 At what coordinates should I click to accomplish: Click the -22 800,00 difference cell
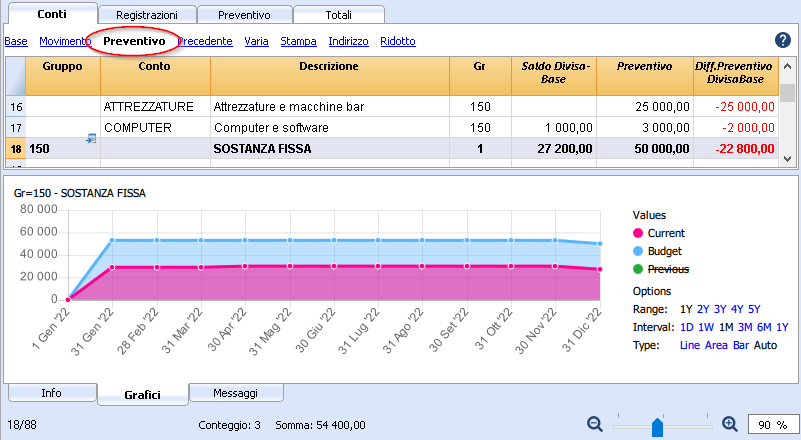click(736, 149)
